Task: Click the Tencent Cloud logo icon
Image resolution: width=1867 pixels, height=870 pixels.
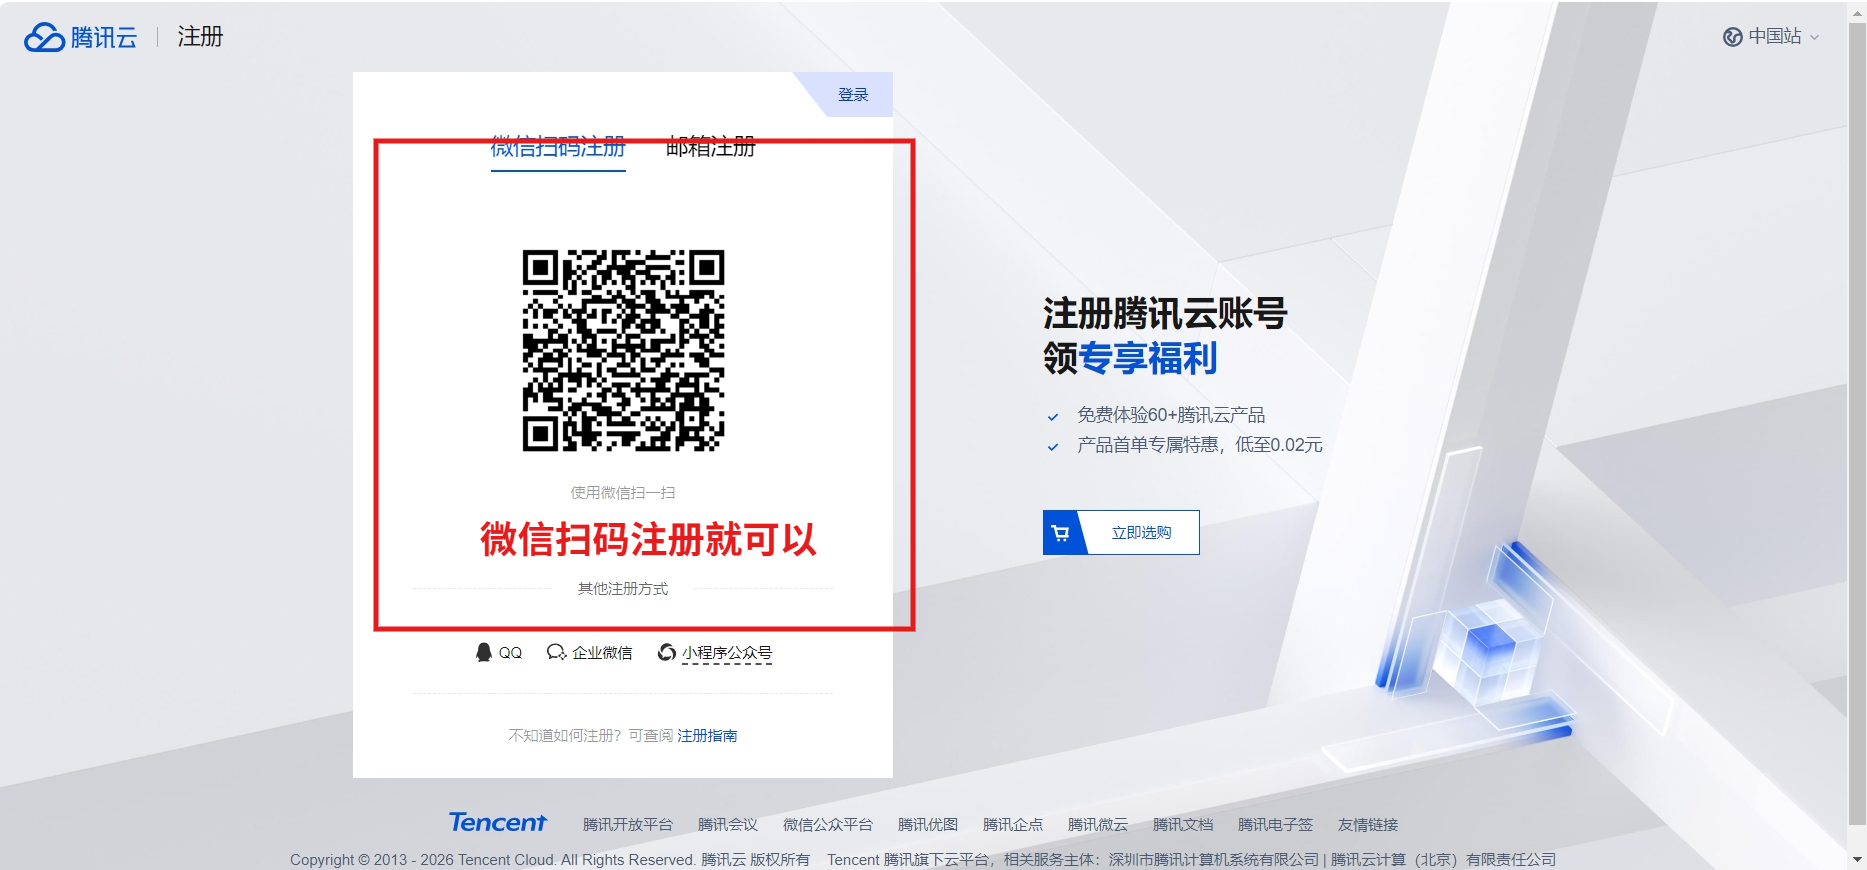Action: (44, 37)
